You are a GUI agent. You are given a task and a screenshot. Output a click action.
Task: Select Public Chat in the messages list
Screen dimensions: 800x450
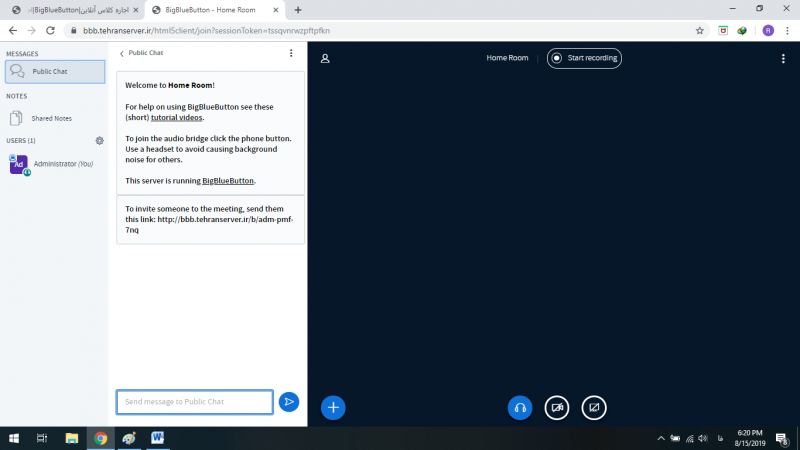pyautogui.click(x=55, y=72)
